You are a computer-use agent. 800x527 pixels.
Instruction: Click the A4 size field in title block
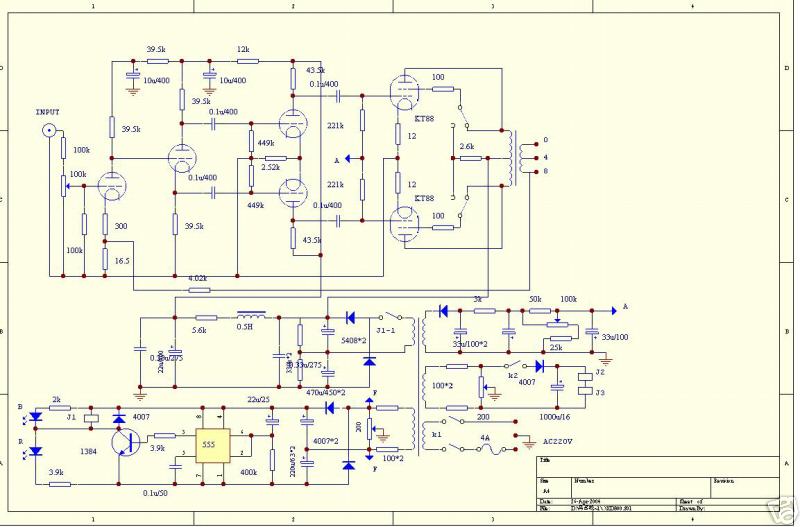(x=545, y=491)
